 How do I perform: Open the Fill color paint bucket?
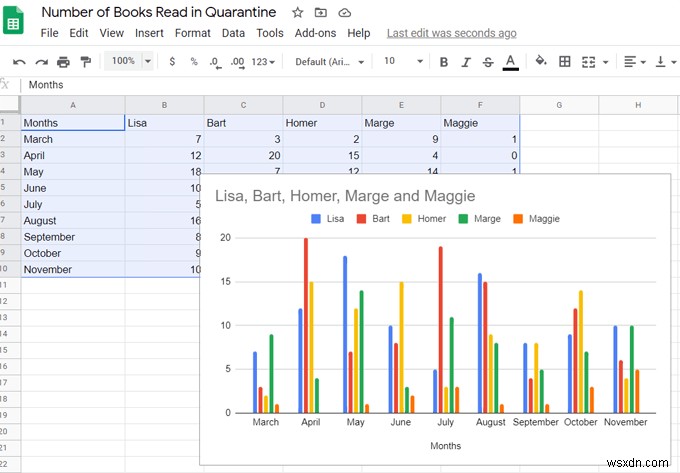[541, 62]
